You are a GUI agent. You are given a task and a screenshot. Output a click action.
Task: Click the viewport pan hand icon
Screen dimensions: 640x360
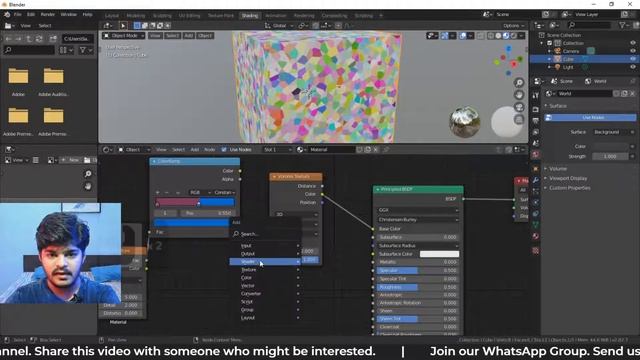pos(519,95)
